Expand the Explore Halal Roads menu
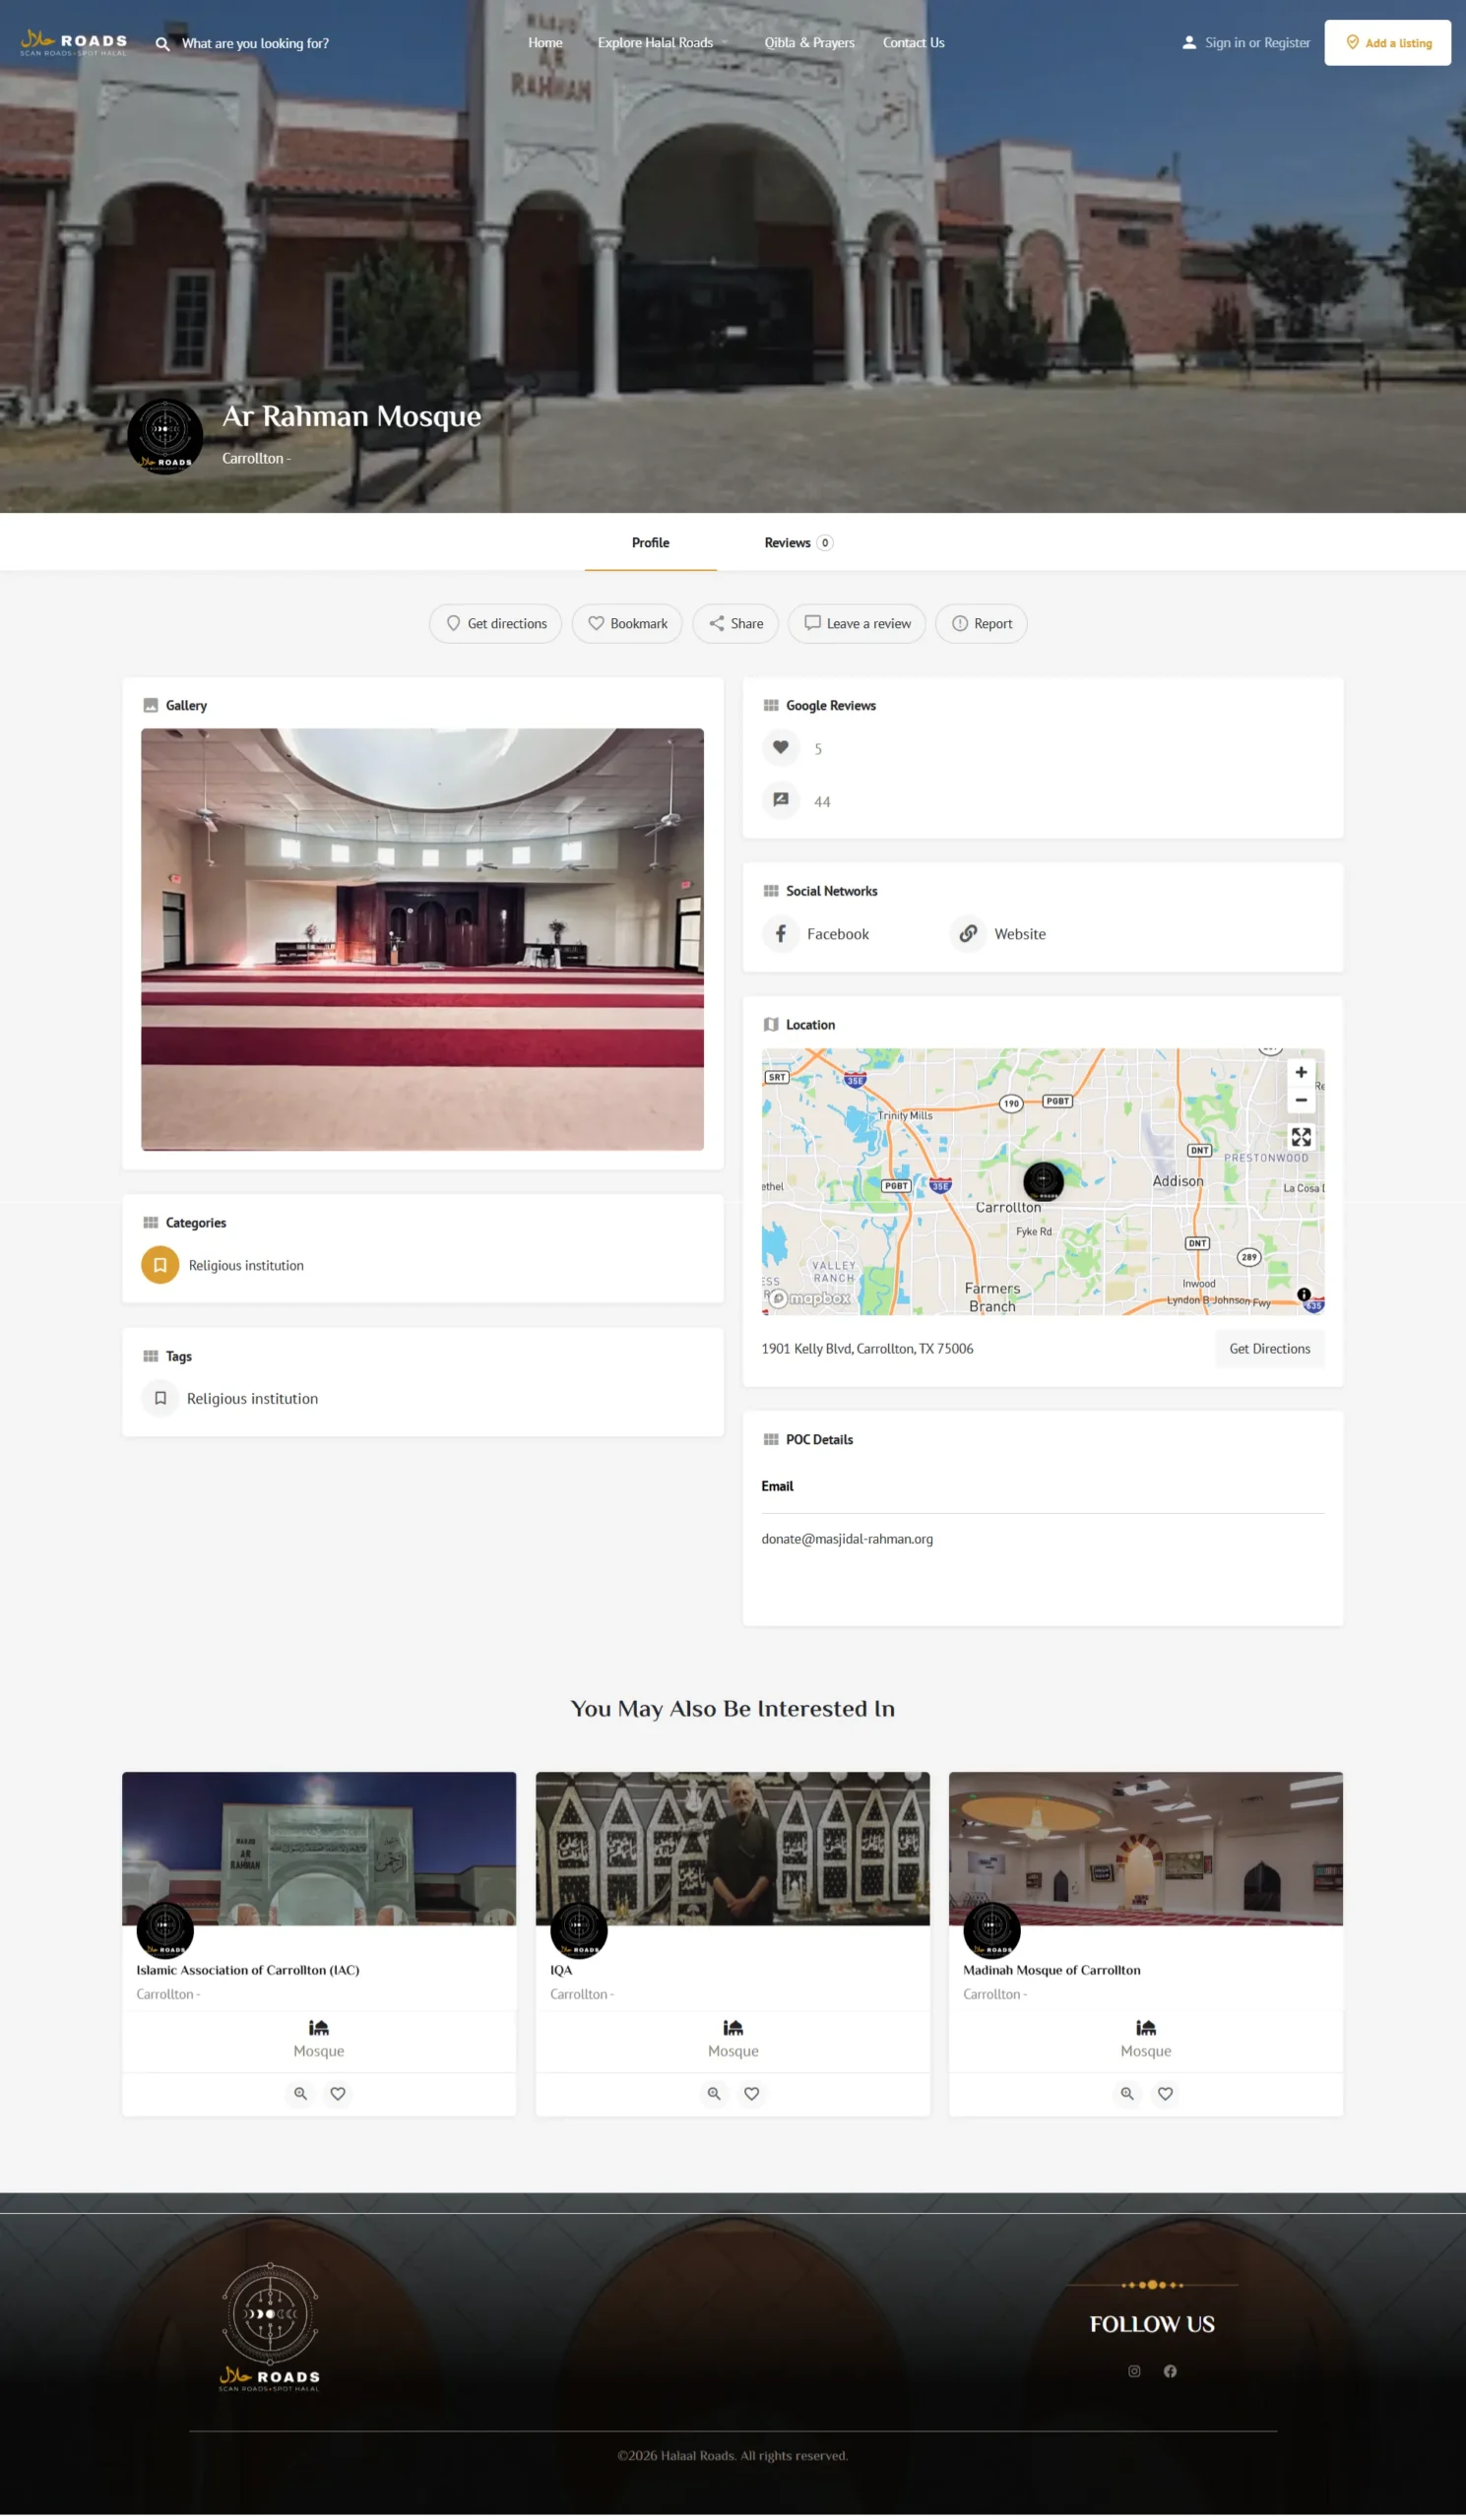1466x2520 pixels. click(662, 43)
